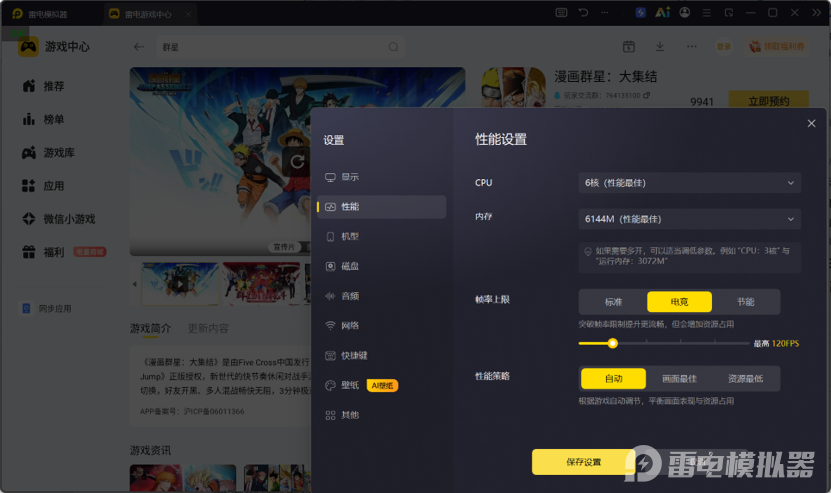Click 保存设置 to save settings
831x493 pixels.
click(584, 462)
